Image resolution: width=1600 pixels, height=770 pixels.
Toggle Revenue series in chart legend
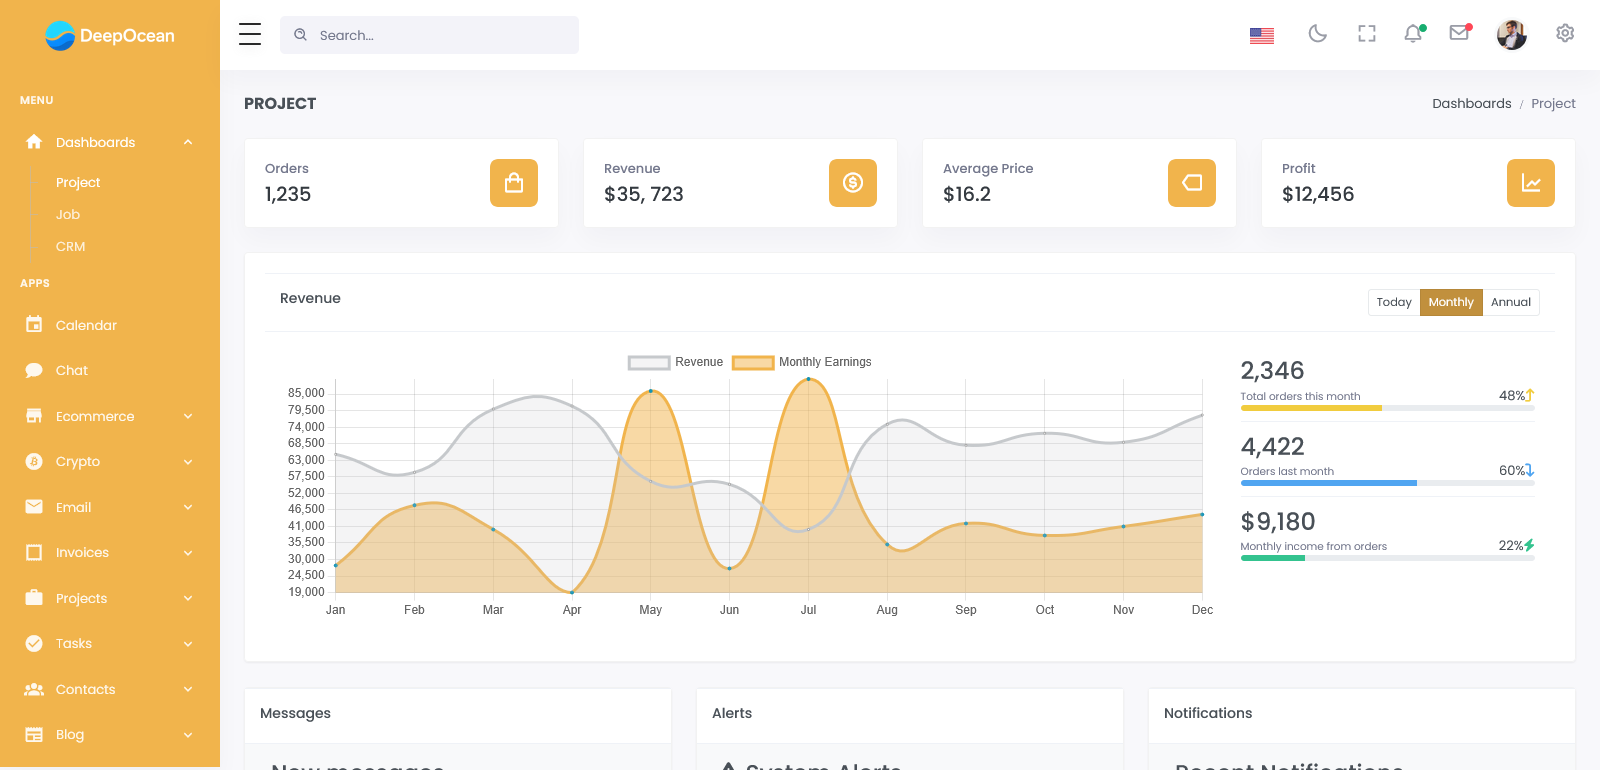(675, 362)
